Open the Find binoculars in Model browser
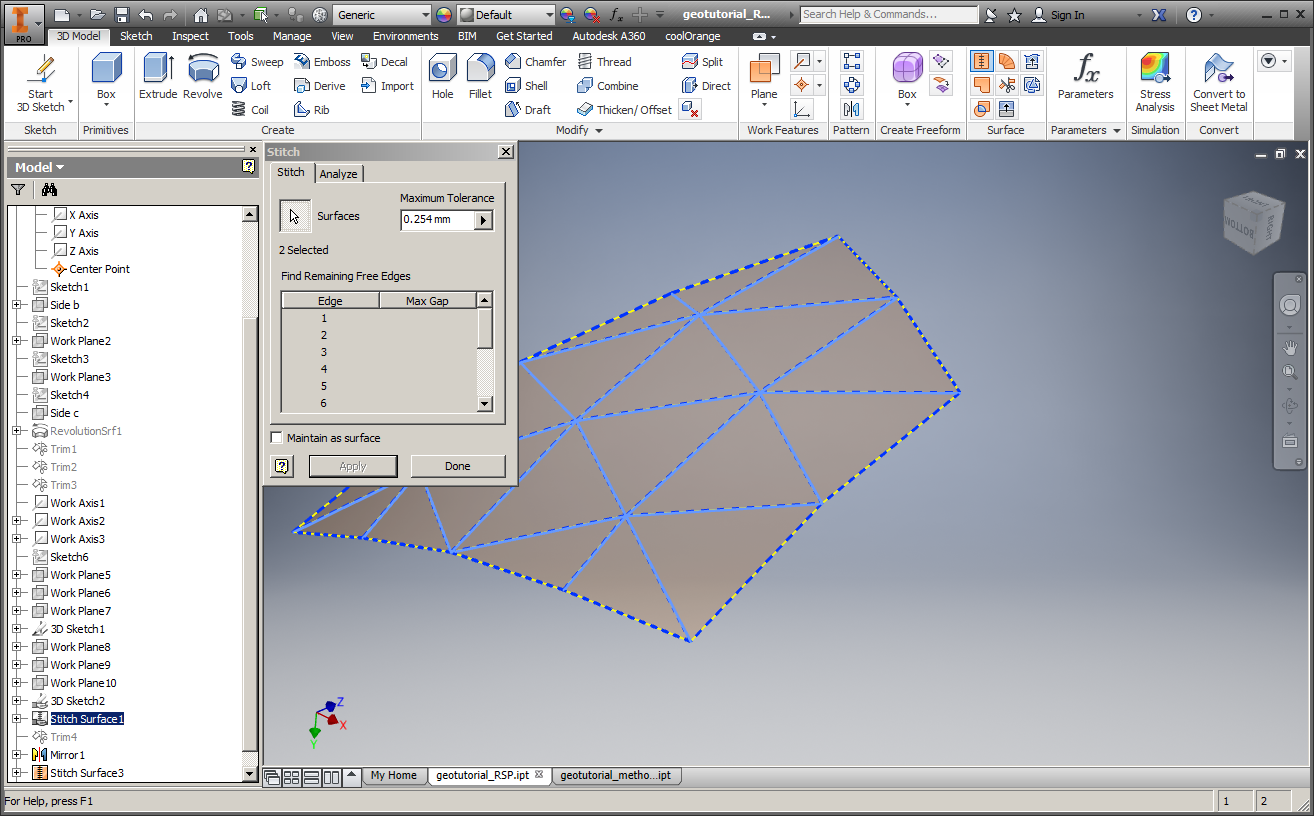The image size is (1314, 816). coord(49,190)
